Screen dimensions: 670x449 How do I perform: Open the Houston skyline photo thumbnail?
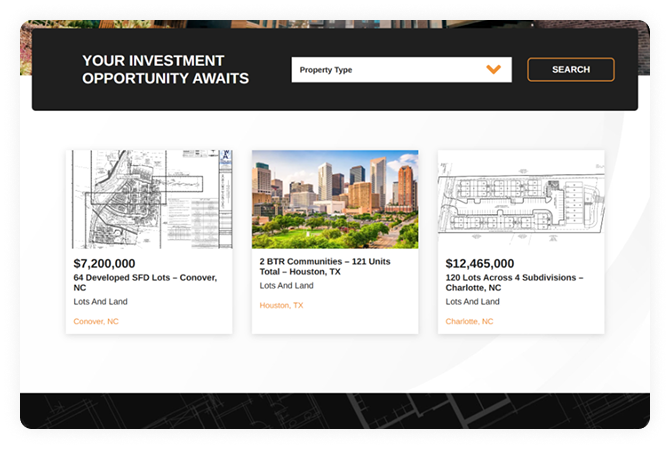pyautogui.click(x=335, y=199)
